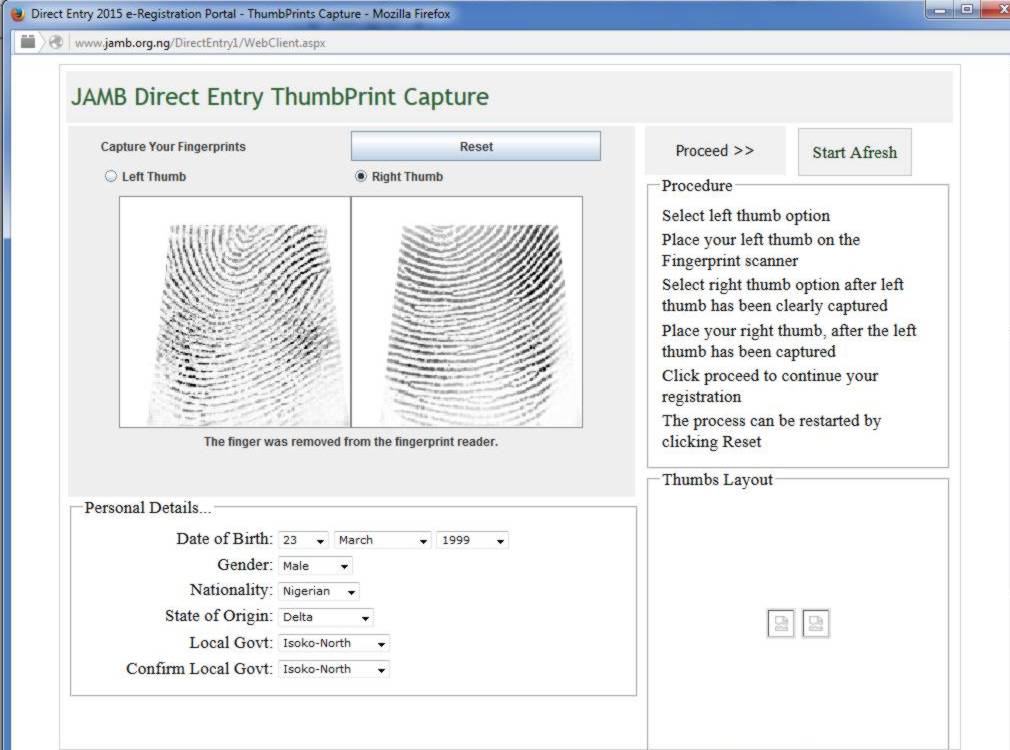The width and height of the screenshot is (1010, 750).
Task: Click the Proceed >> button
Action: (715, 151)
